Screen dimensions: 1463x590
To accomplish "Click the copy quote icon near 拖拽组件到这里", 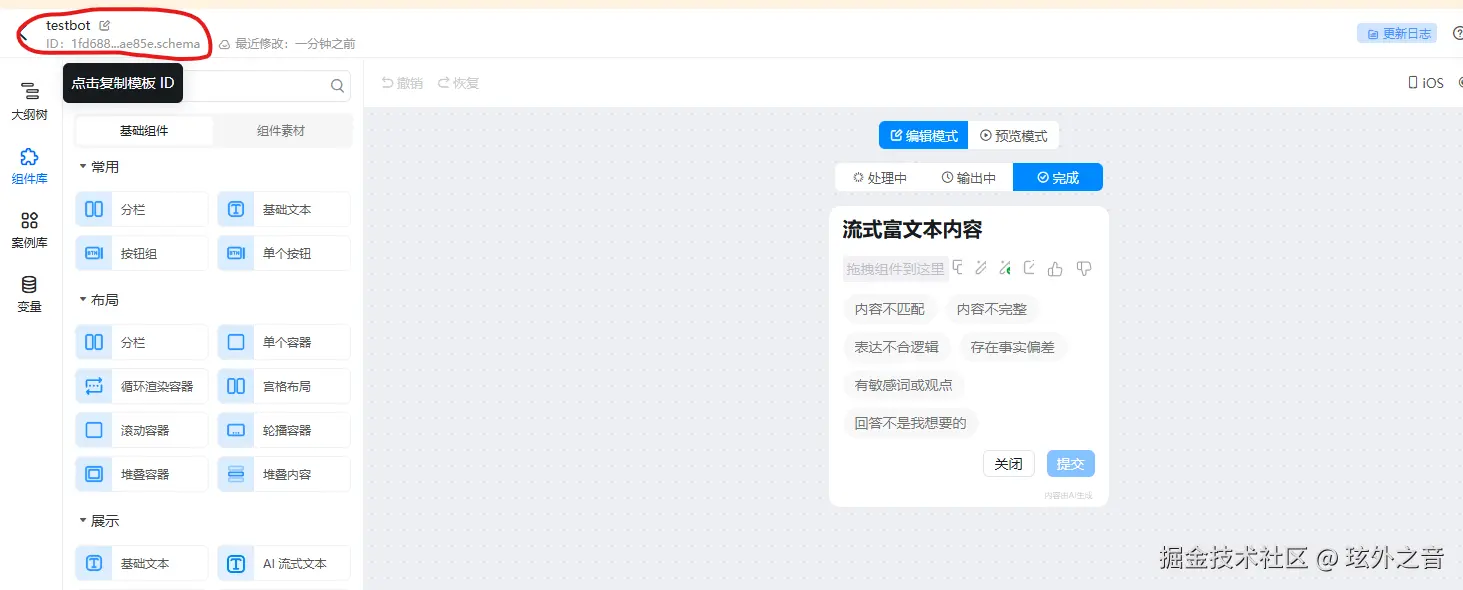I will 957,268.
